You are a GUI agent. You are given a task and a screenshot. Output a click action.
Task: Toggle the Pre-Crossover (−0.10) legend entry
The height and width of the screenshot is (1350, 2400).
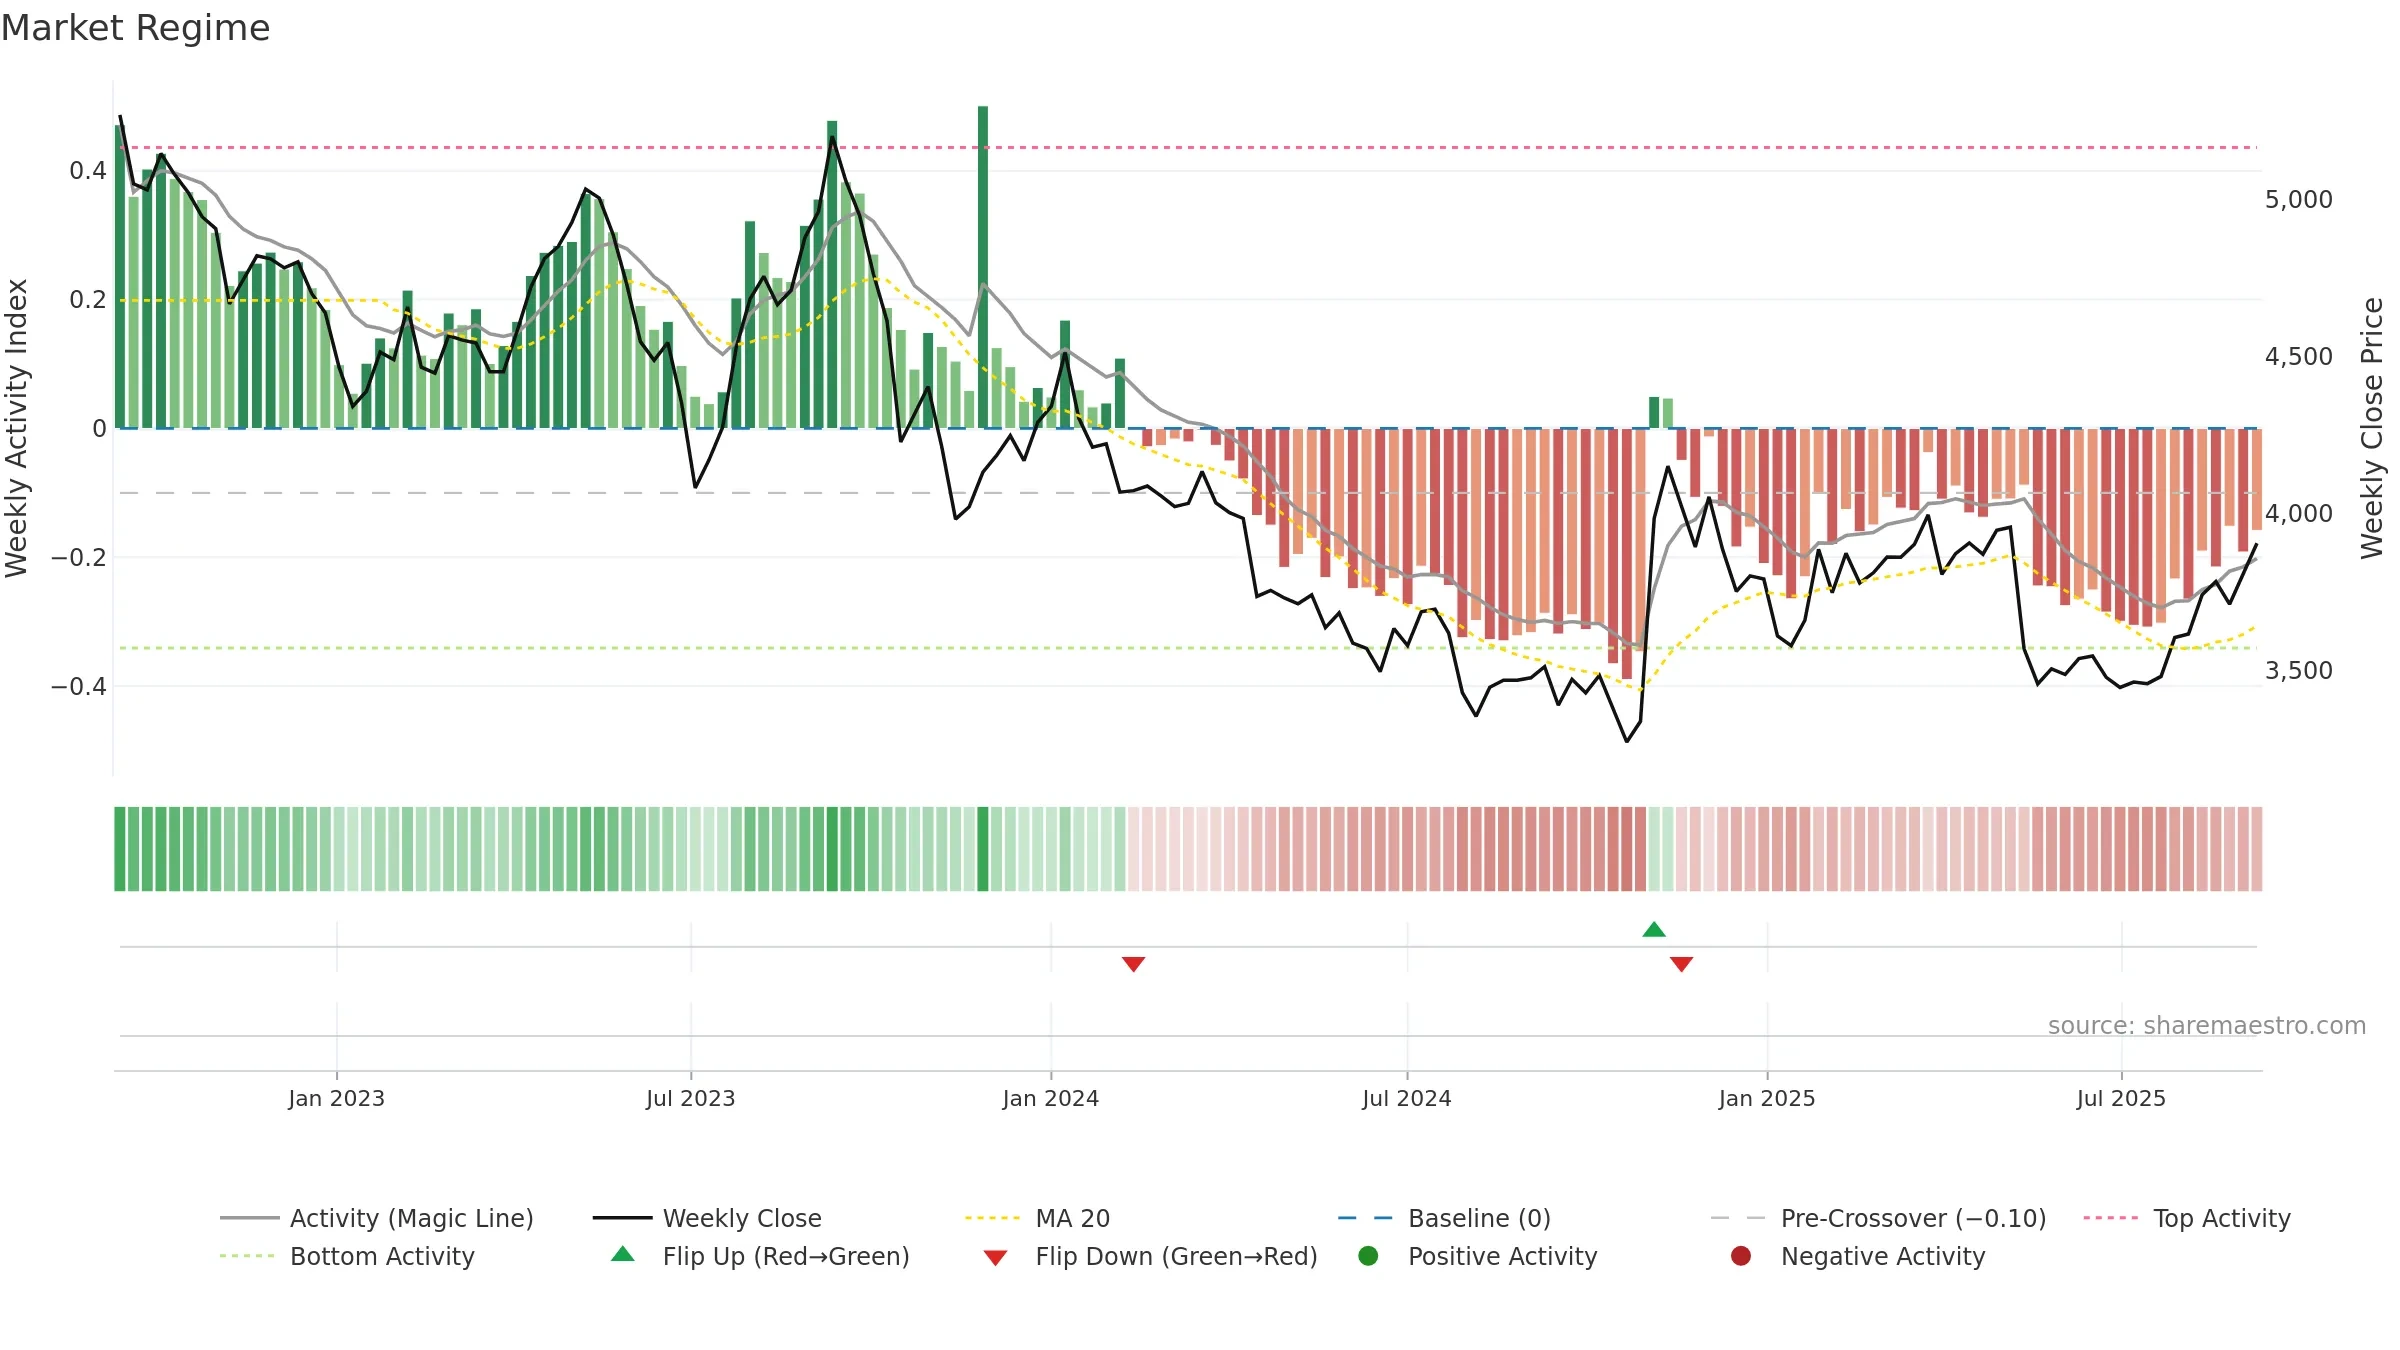pyautogui.click(x=1878, y=1218)
